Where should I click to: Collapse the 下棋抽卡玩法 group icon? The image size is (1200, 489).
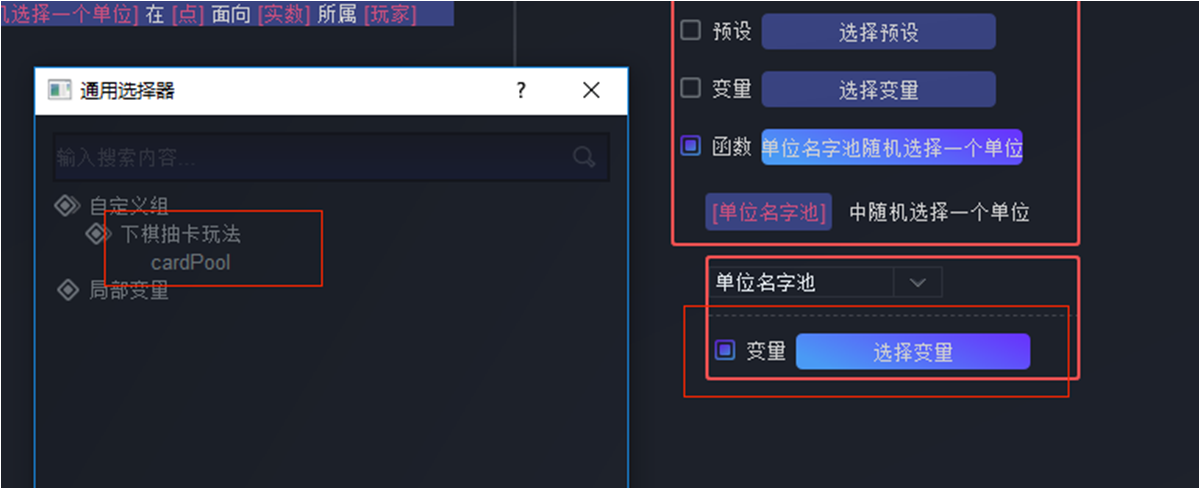click(x=98, y=235)
